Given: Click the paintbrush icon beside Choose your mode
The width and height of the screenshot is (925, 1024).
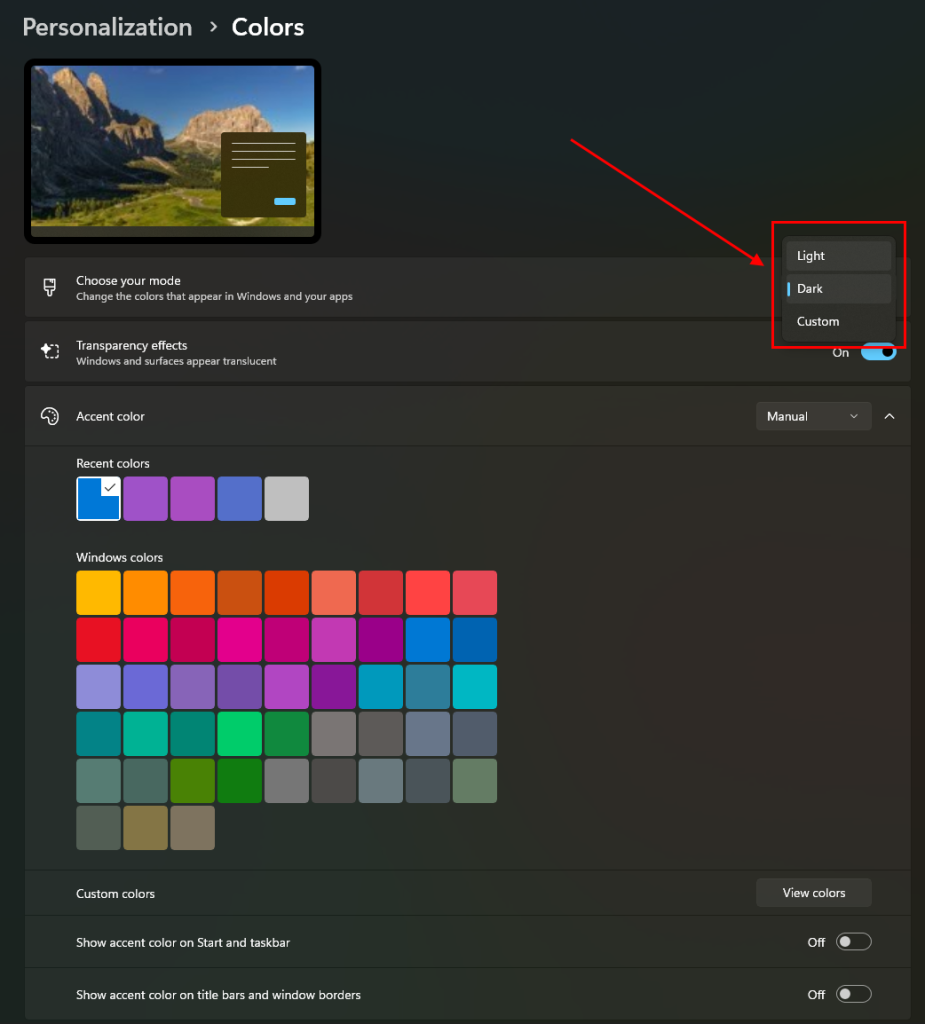Looking at the screenshot, I should point(49,288).
